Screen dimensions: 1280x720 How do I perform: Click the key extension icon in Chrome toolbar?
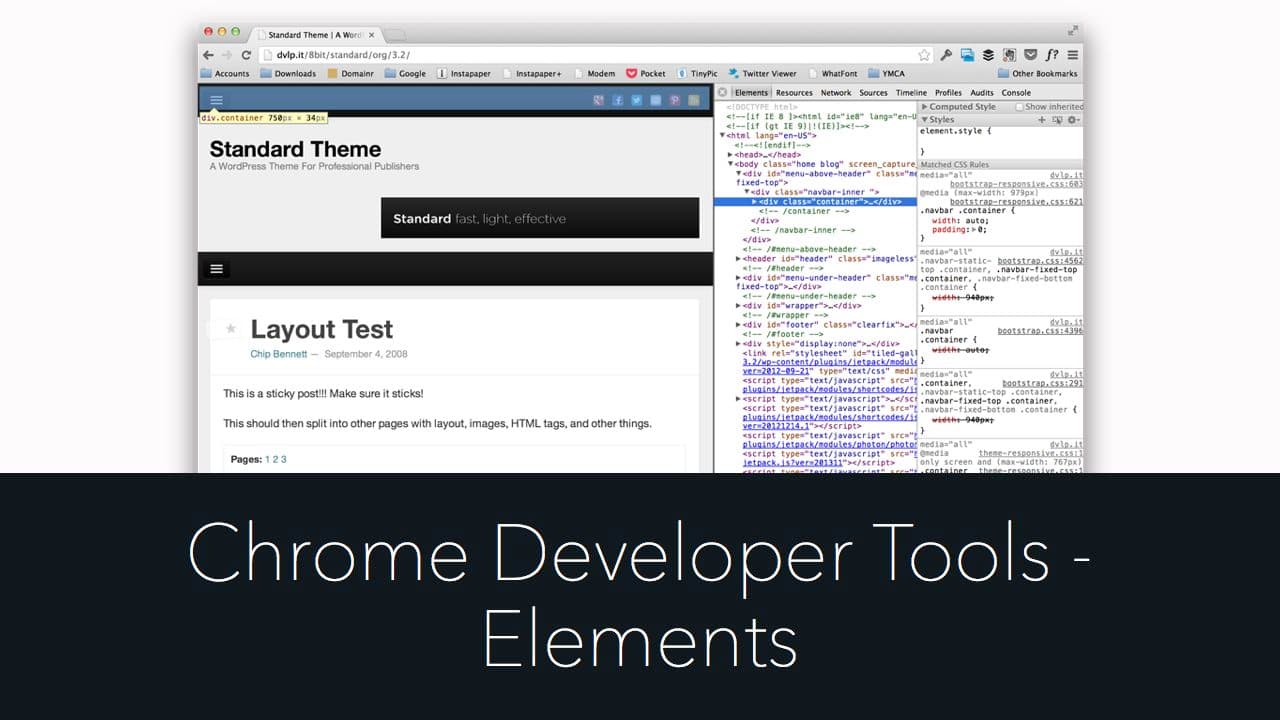click(946, 55)
